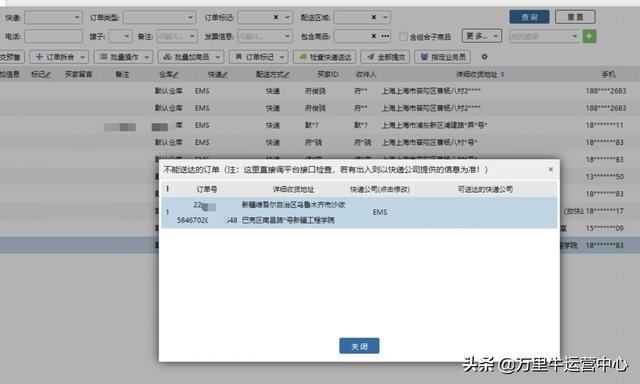Open the 批量加商品 toolbar dropdown
This screenshot has width=640, height=384.
191,57
